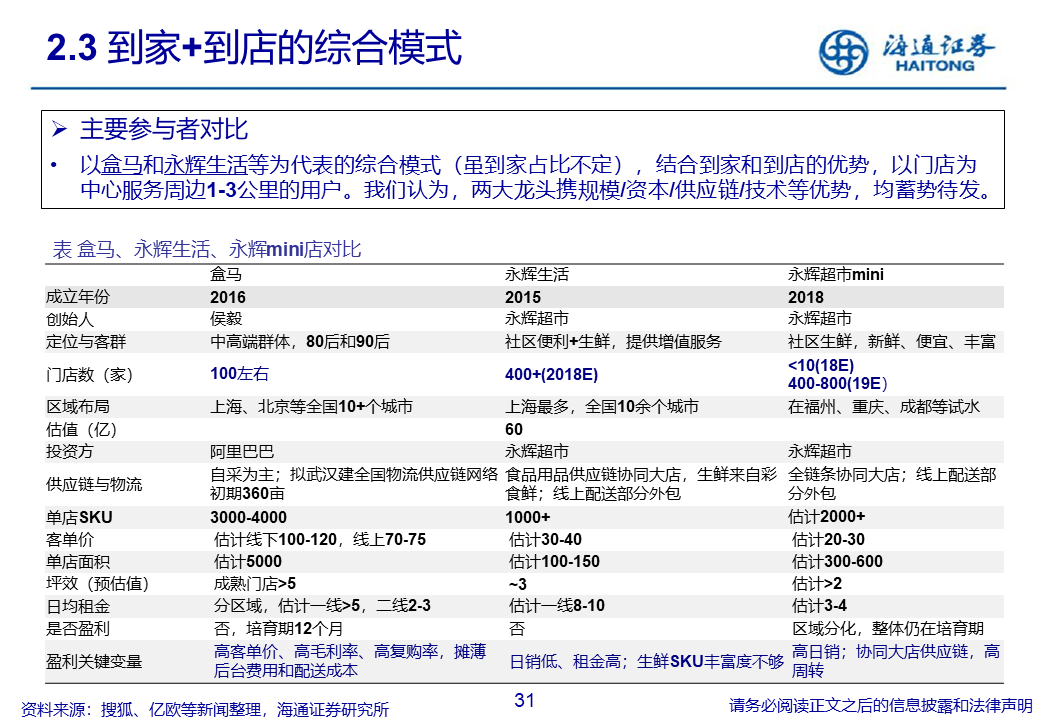
Task: Click the rent value "估计3-4"
Action: coord(819,605)
